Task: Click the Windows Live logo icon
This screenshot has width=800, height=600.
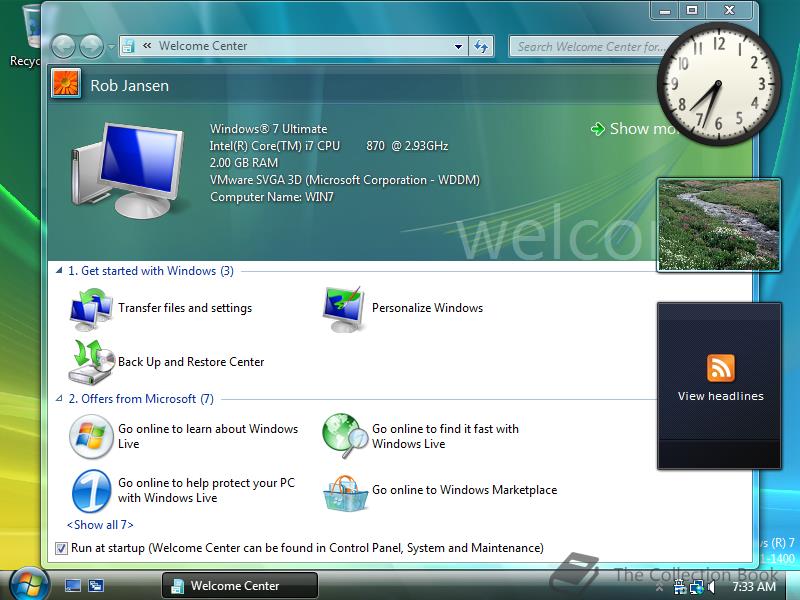Action: (91, 436)
